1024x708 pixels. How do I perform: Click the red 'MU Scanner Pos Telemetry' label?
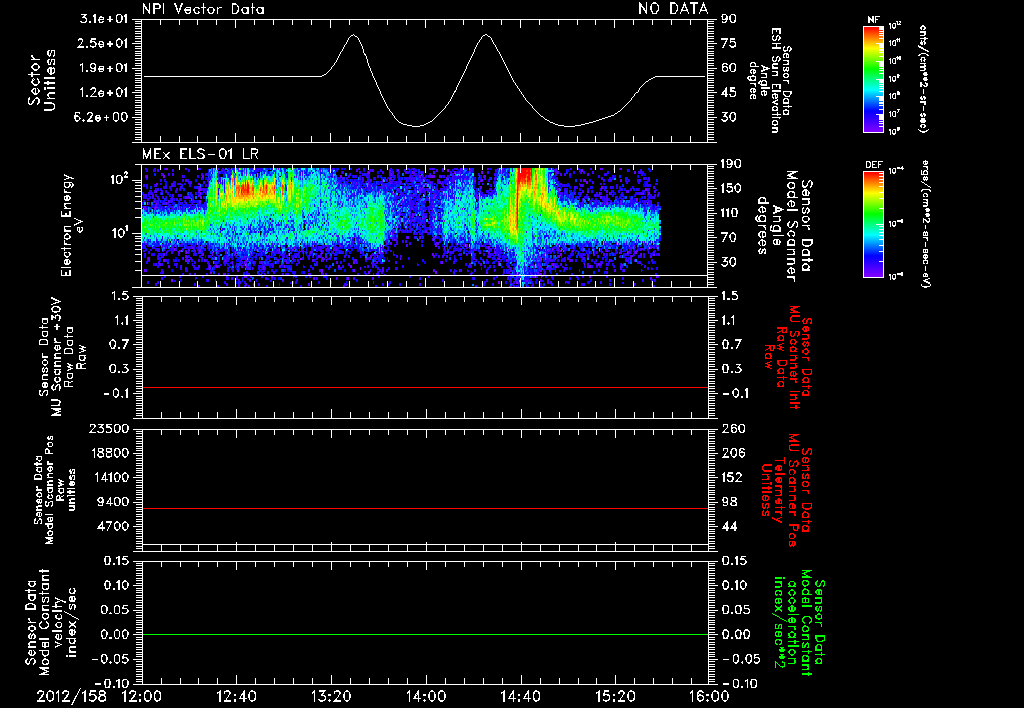coord(786,490)
